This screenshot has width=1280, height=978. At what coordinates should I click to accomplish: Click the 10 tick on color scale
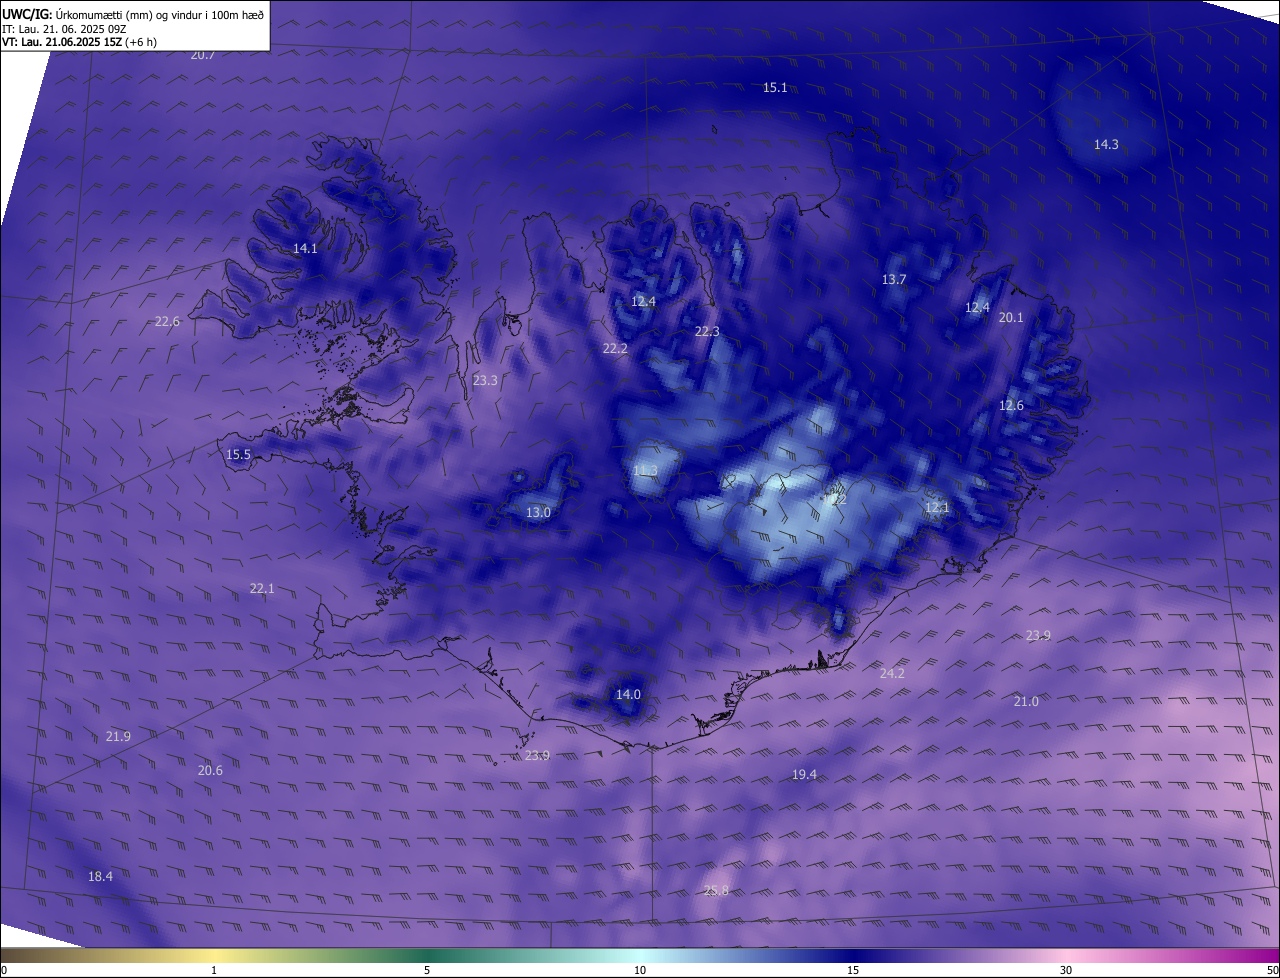point(640,970)
